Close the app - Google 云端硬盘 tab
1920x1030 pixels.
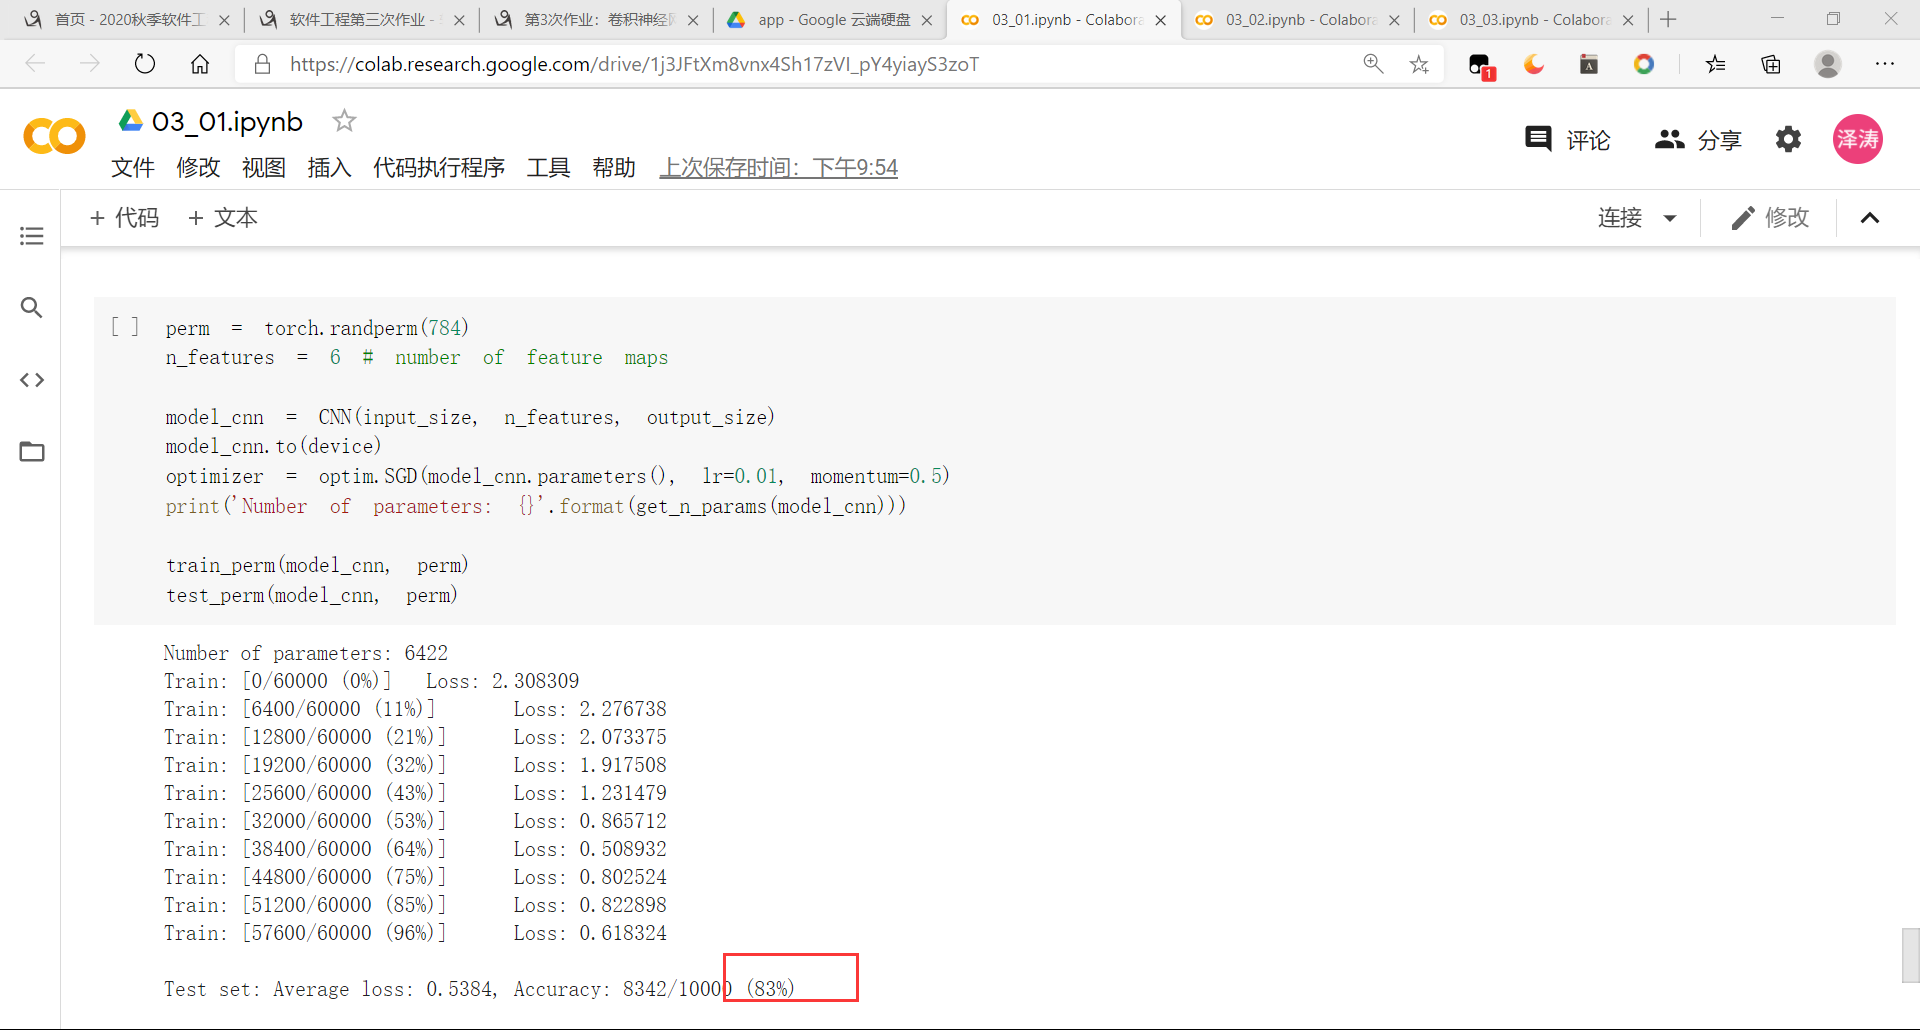pyautogui.click(x=927, y=20)
